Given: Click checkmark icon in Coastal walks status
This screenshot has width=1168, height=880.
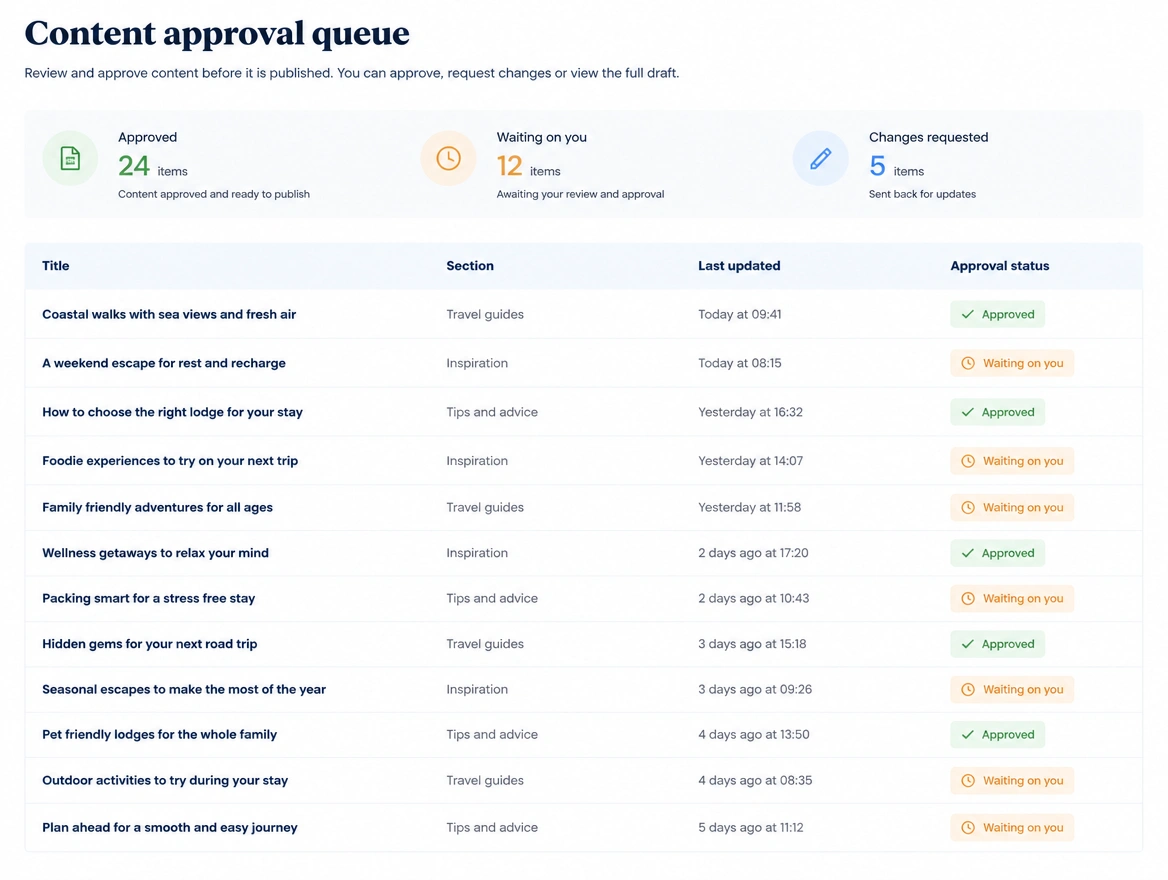Looking at the screenshot, I should coord(968,314).
